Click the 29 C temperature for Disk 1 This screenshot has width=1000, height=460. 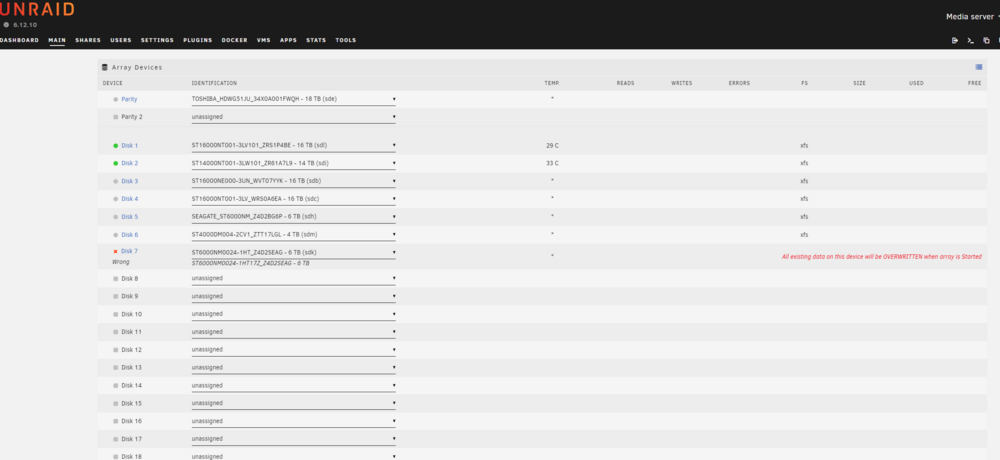(x=552, y=145)
